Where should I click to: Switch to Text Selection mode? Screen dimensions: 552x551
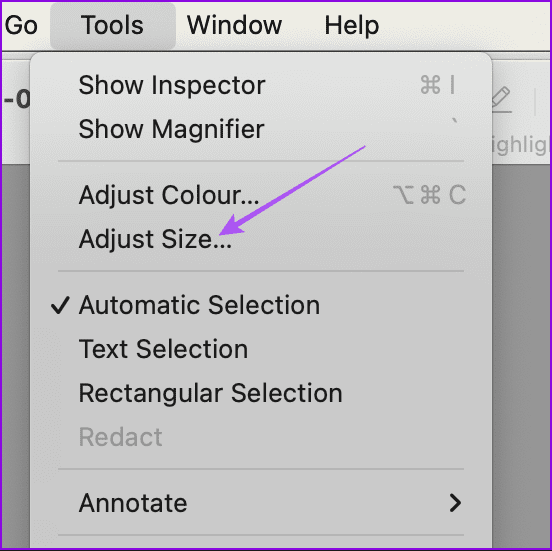tap(261, 349)
